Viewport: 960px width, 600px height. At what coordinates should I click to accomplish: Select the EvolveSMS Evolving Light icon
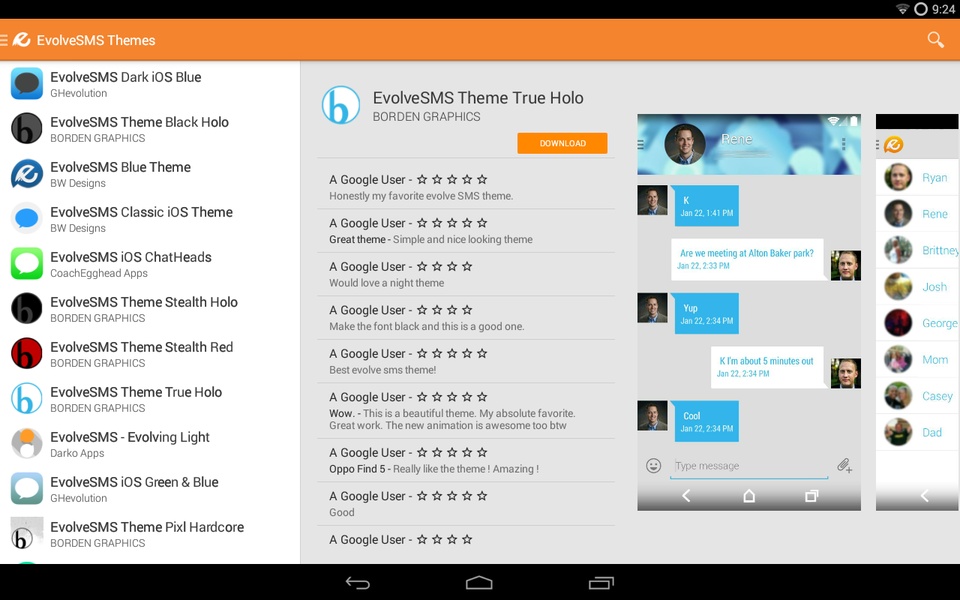(27, 443)
